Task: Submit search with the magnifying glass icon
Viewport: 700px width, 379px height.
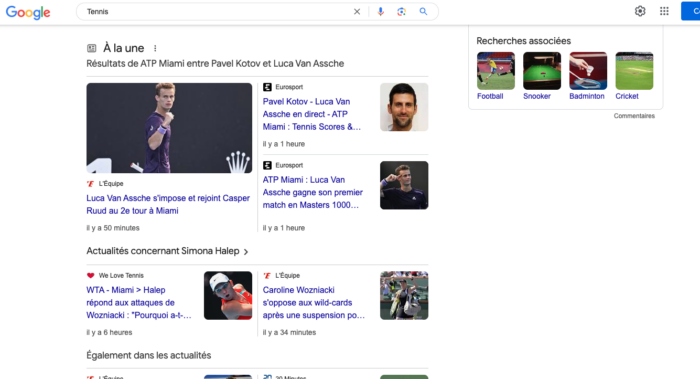Action: tap(423, 12)
